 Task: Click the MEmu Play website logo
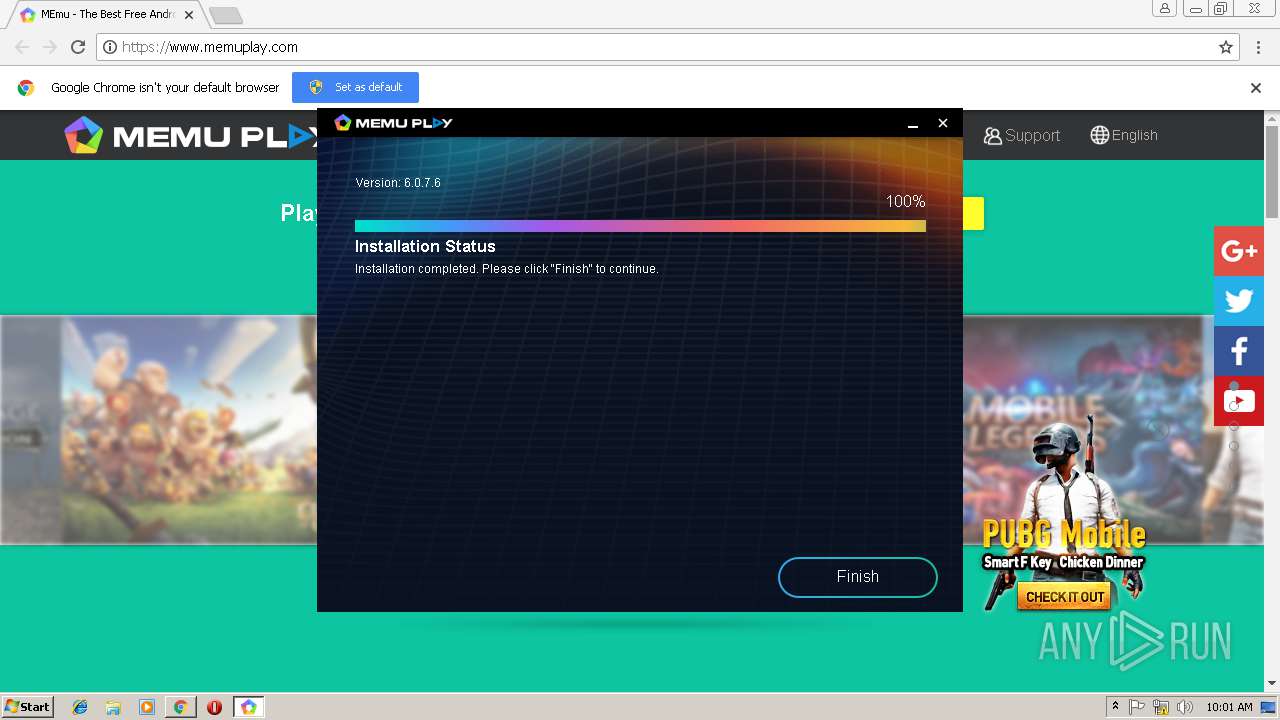190,135
